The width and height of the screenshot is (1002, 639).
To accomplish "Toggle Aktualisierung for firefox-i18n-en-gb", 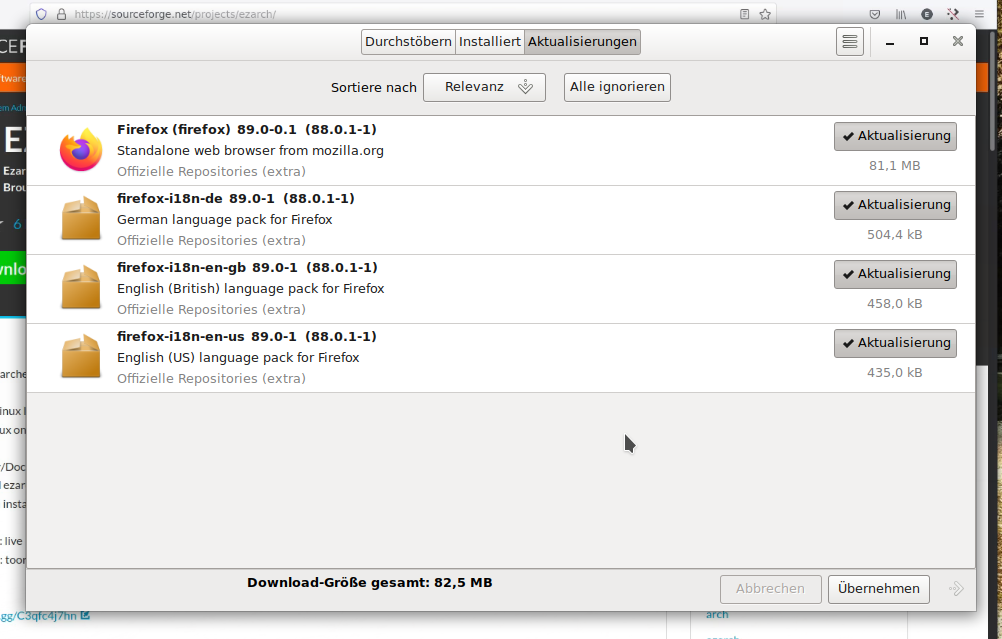I will click(x=895, y=274).
